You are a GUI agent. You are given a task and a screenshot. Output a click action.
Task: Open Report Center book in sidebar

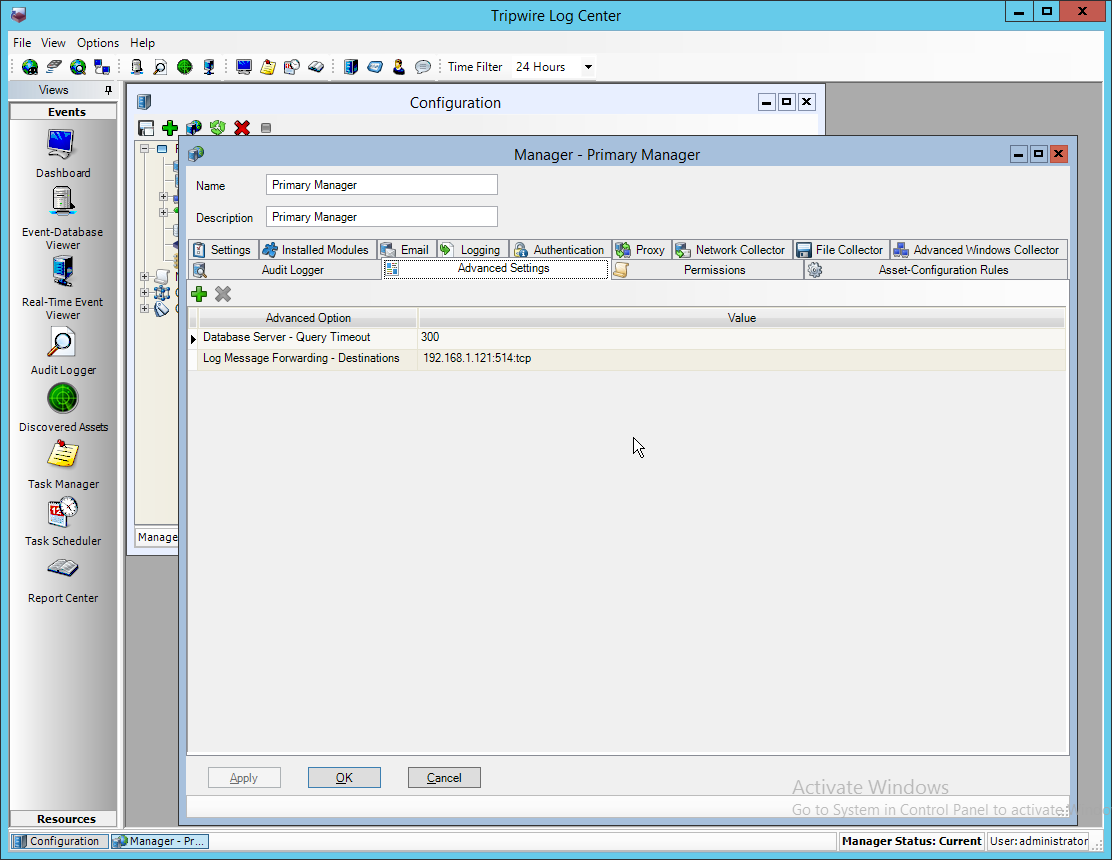coord(62,580)
